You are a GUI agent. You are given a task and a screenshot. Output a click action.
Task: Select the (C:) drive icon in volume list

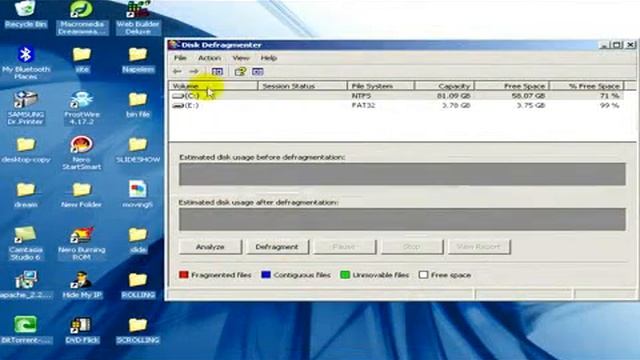click(178, 96)
